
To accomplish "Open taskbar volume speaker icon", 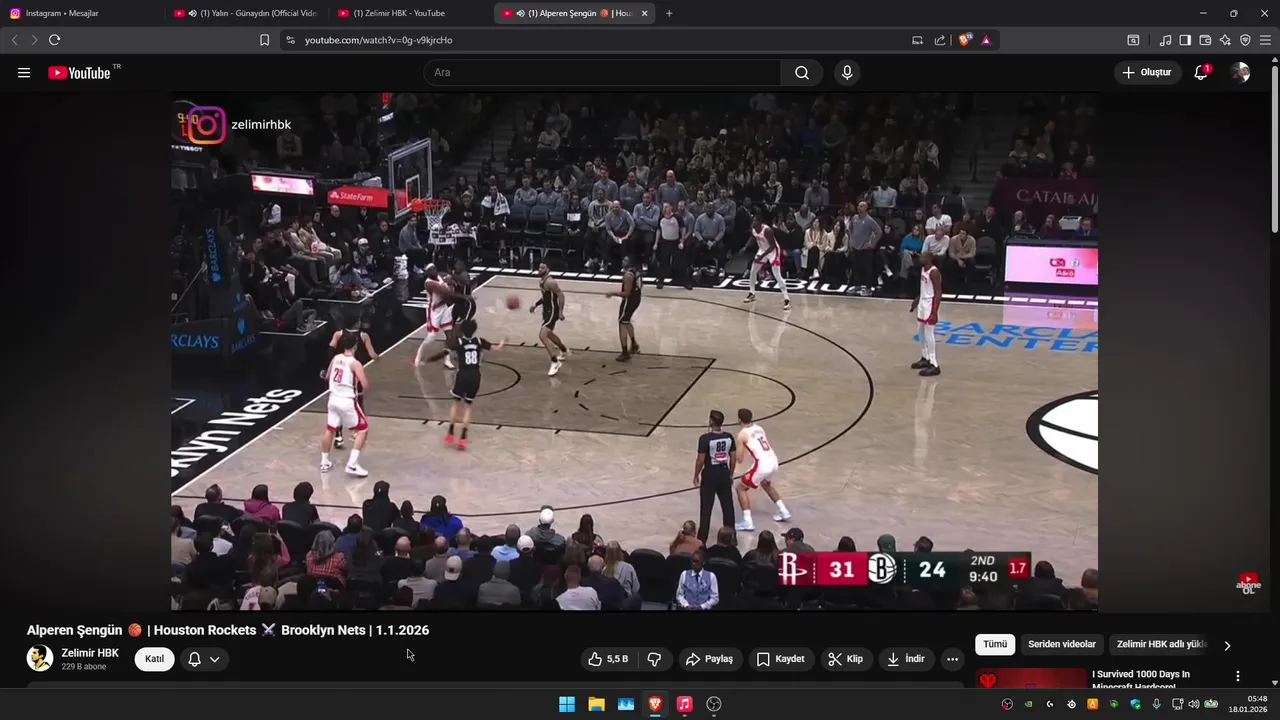I will coord(1193,704).
